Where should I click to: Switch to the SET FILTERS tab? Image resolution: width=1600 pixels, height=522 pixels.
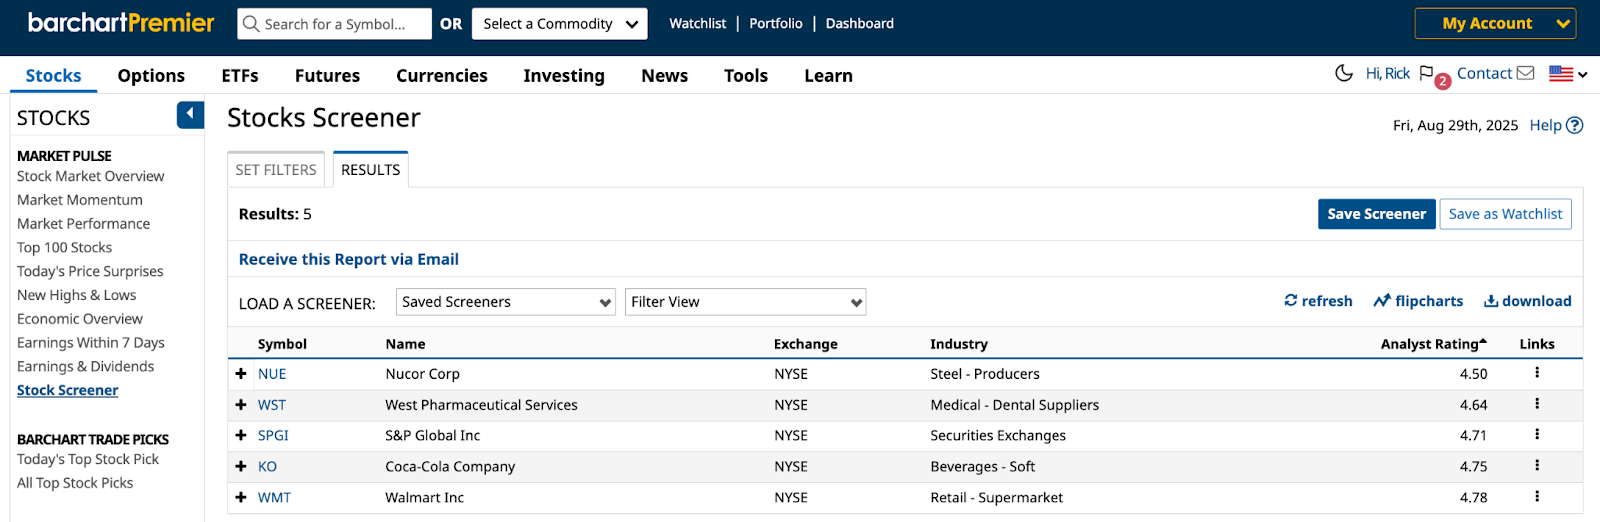[276, 170]
